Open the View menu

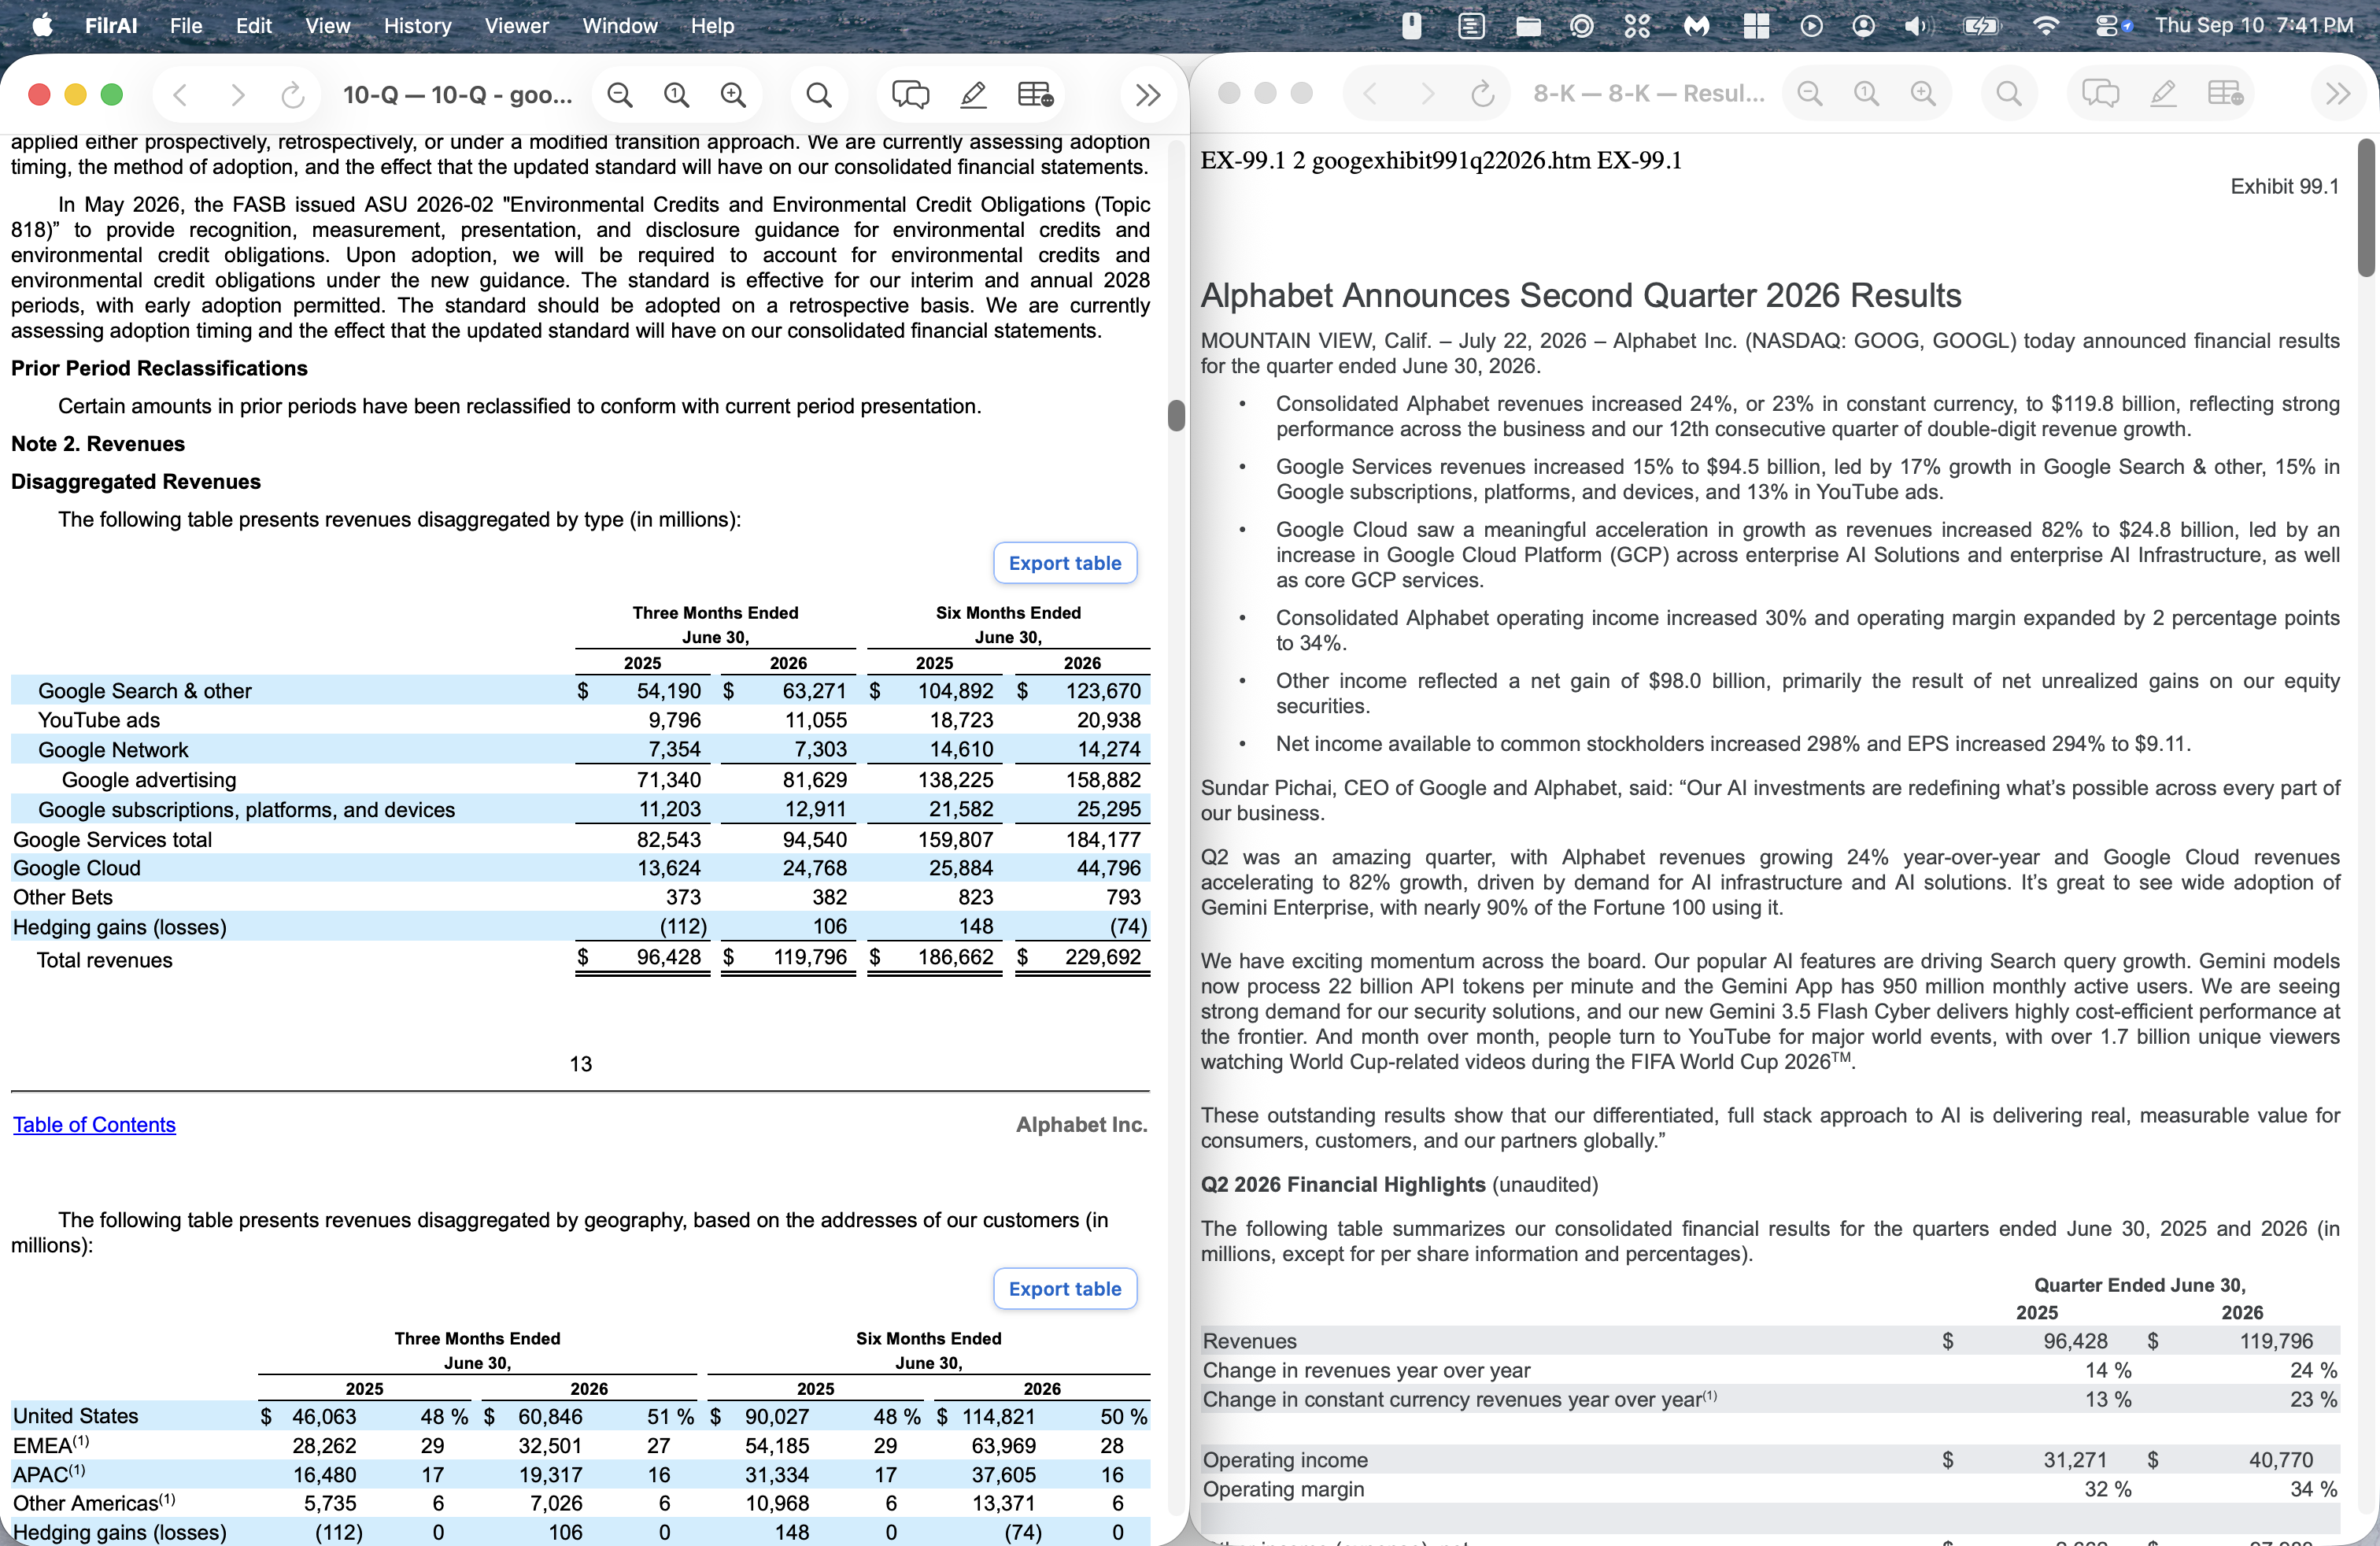coord(328,26)
